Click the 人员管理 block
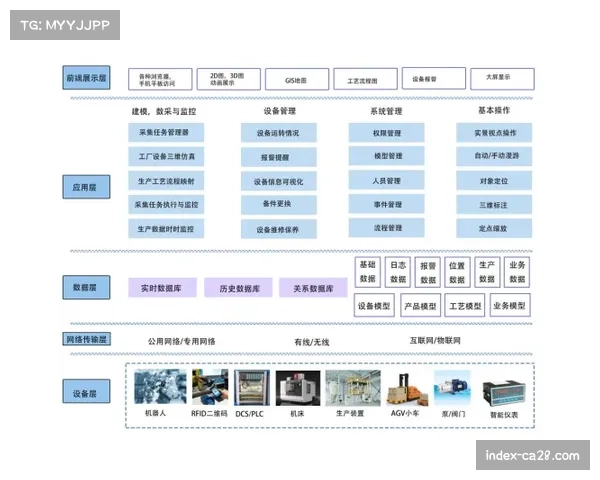 point(386,180)
